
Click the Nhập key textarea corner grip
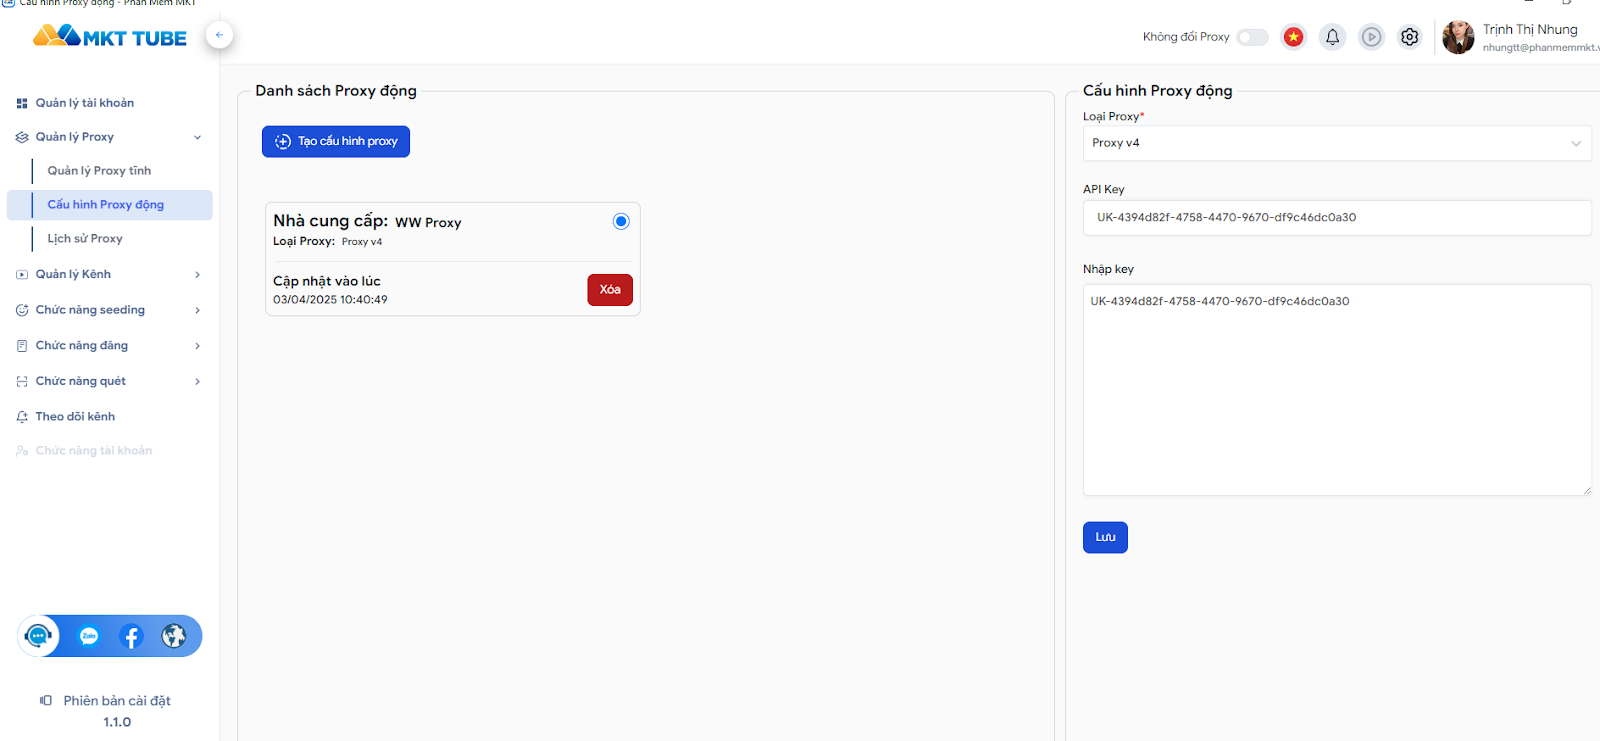coord(1586,490)
